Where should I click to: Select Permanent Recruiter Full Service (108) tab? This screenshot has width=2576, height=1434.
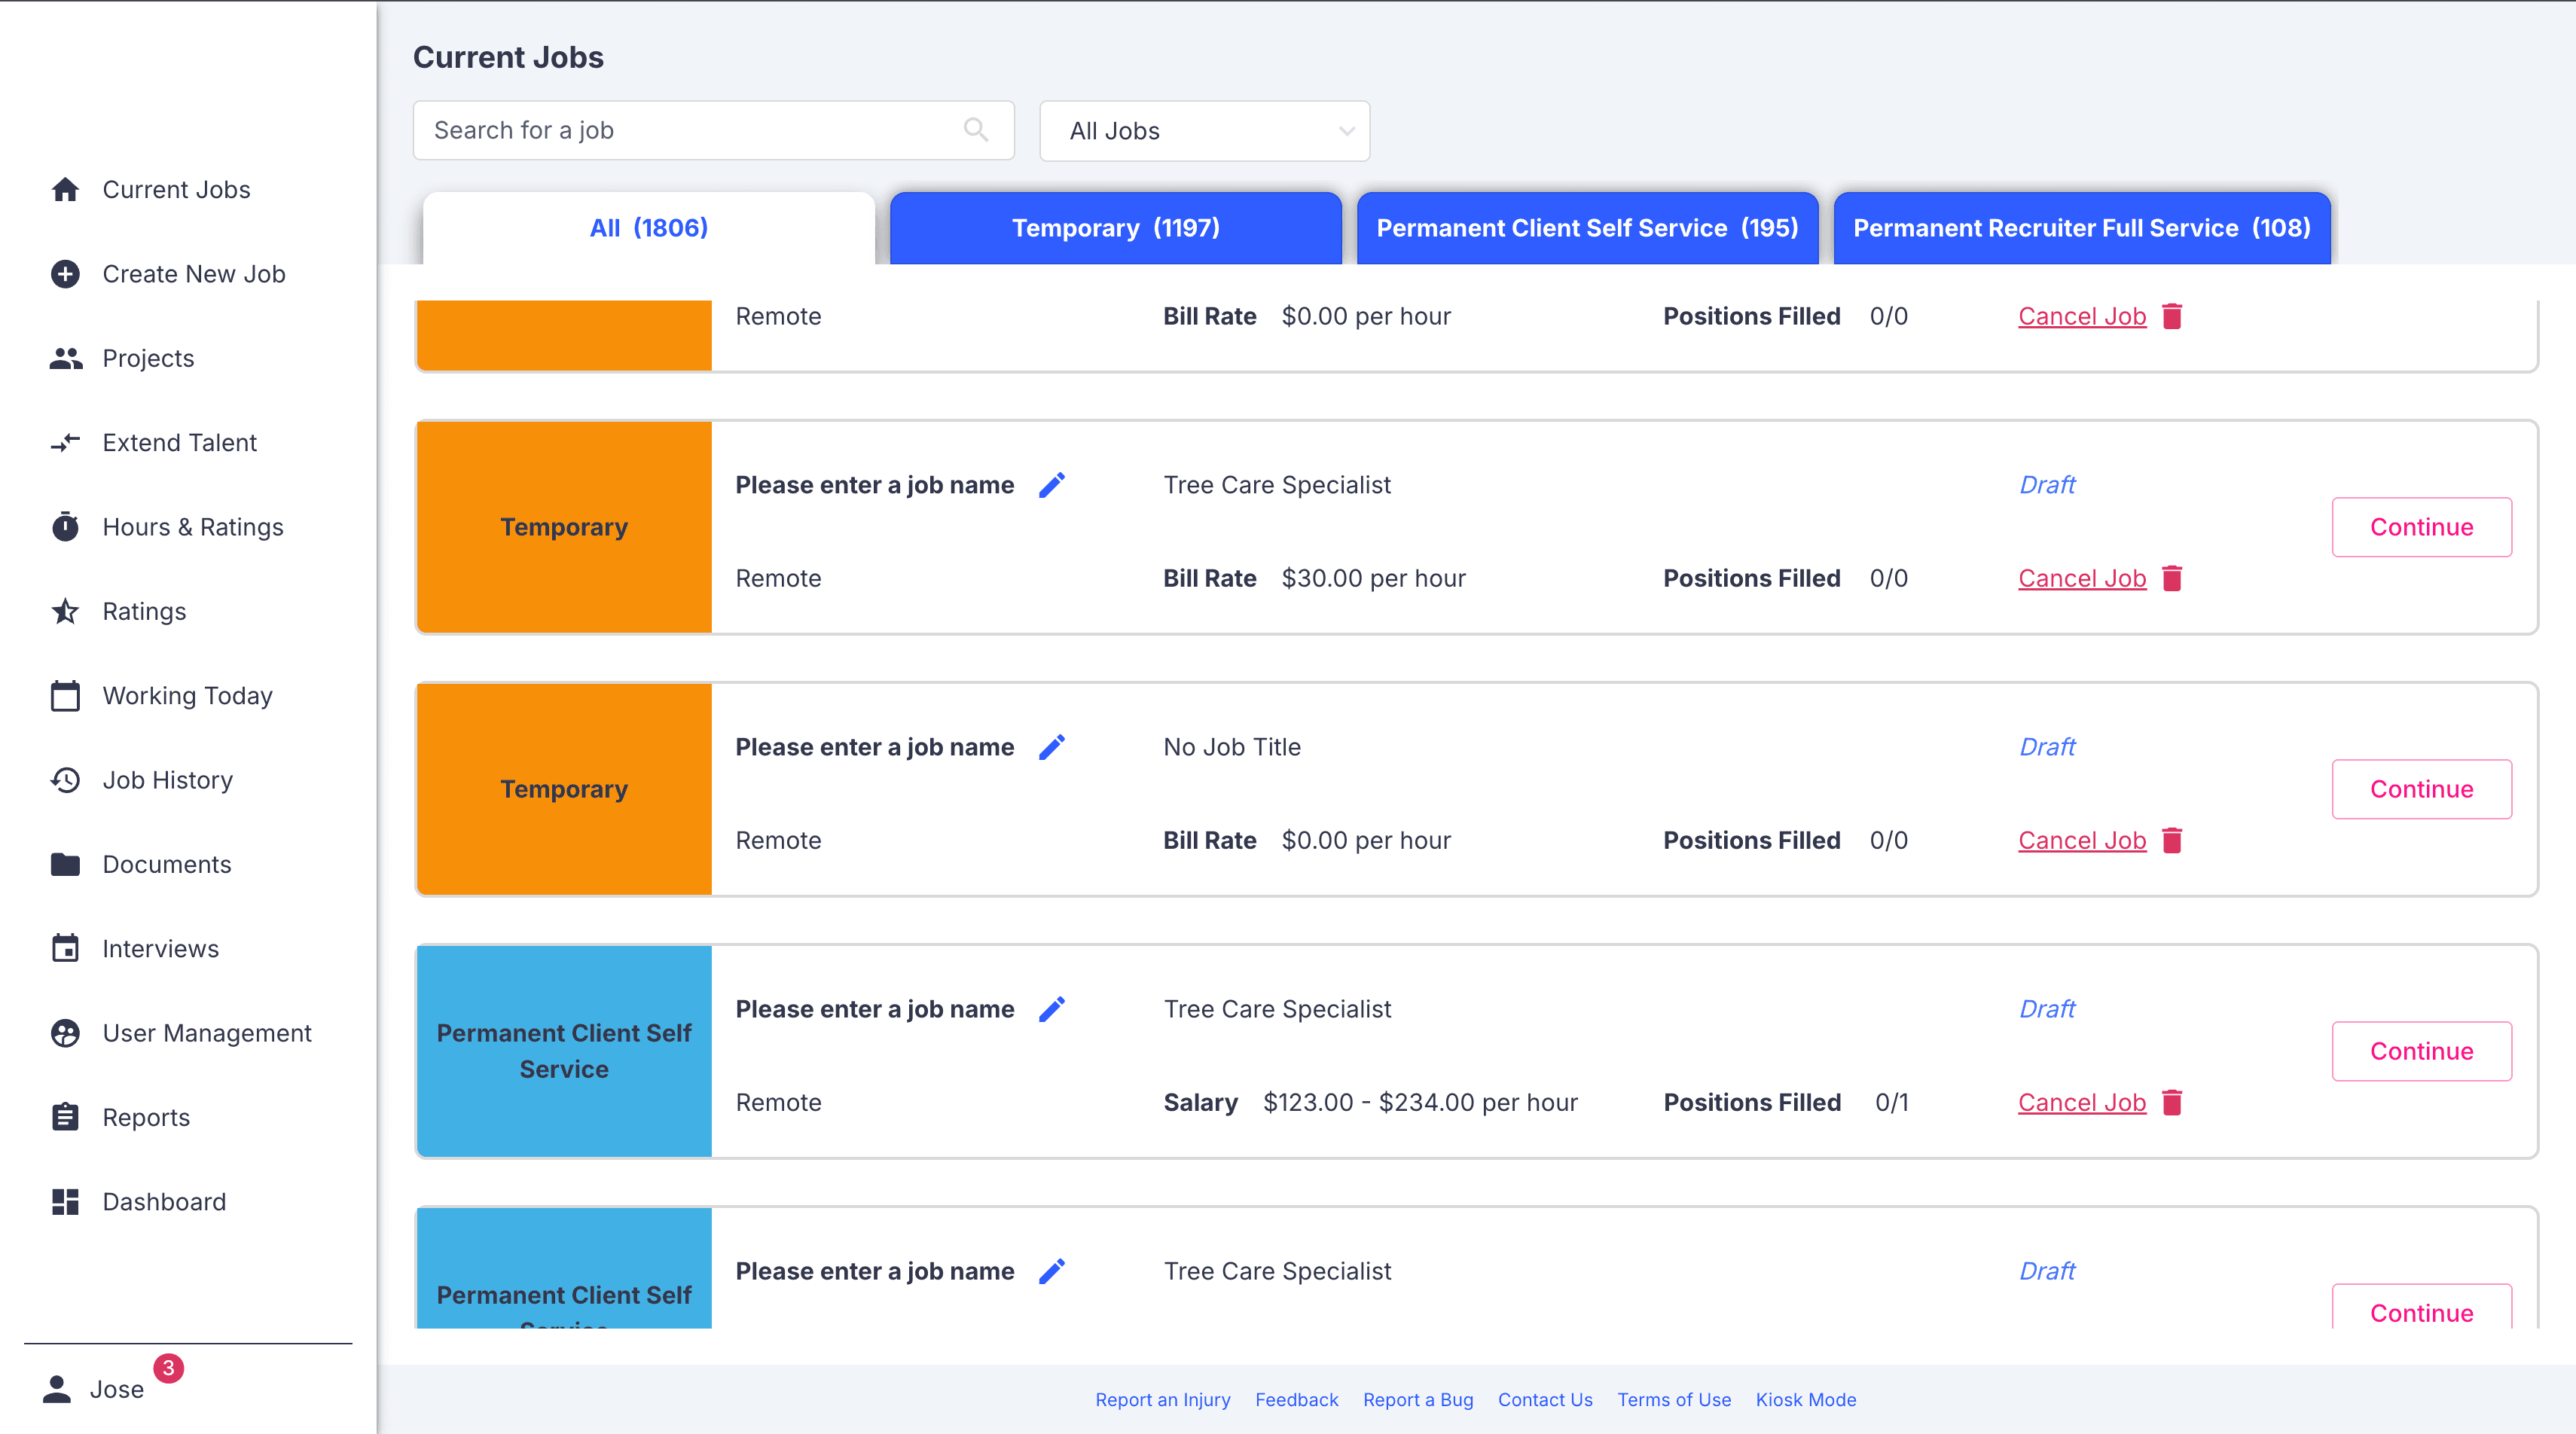(2081, 228)
